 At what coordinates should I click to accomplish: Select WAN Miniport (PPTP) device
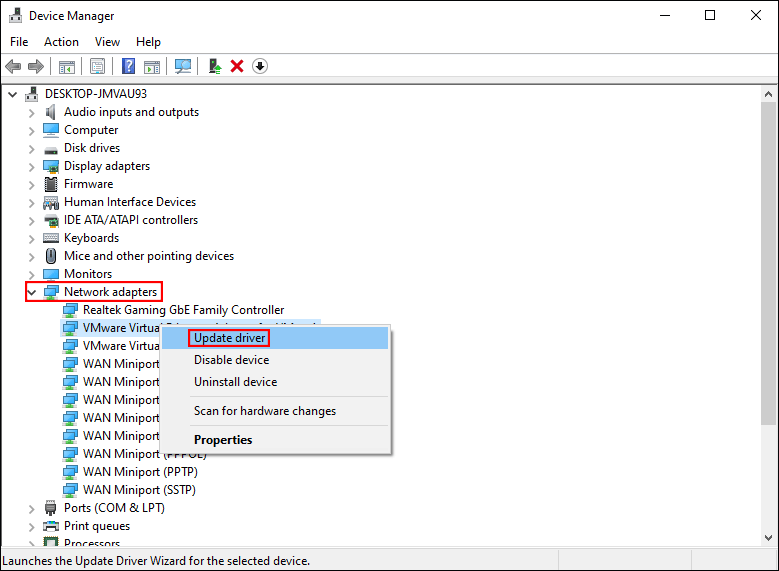pos(140,472)
